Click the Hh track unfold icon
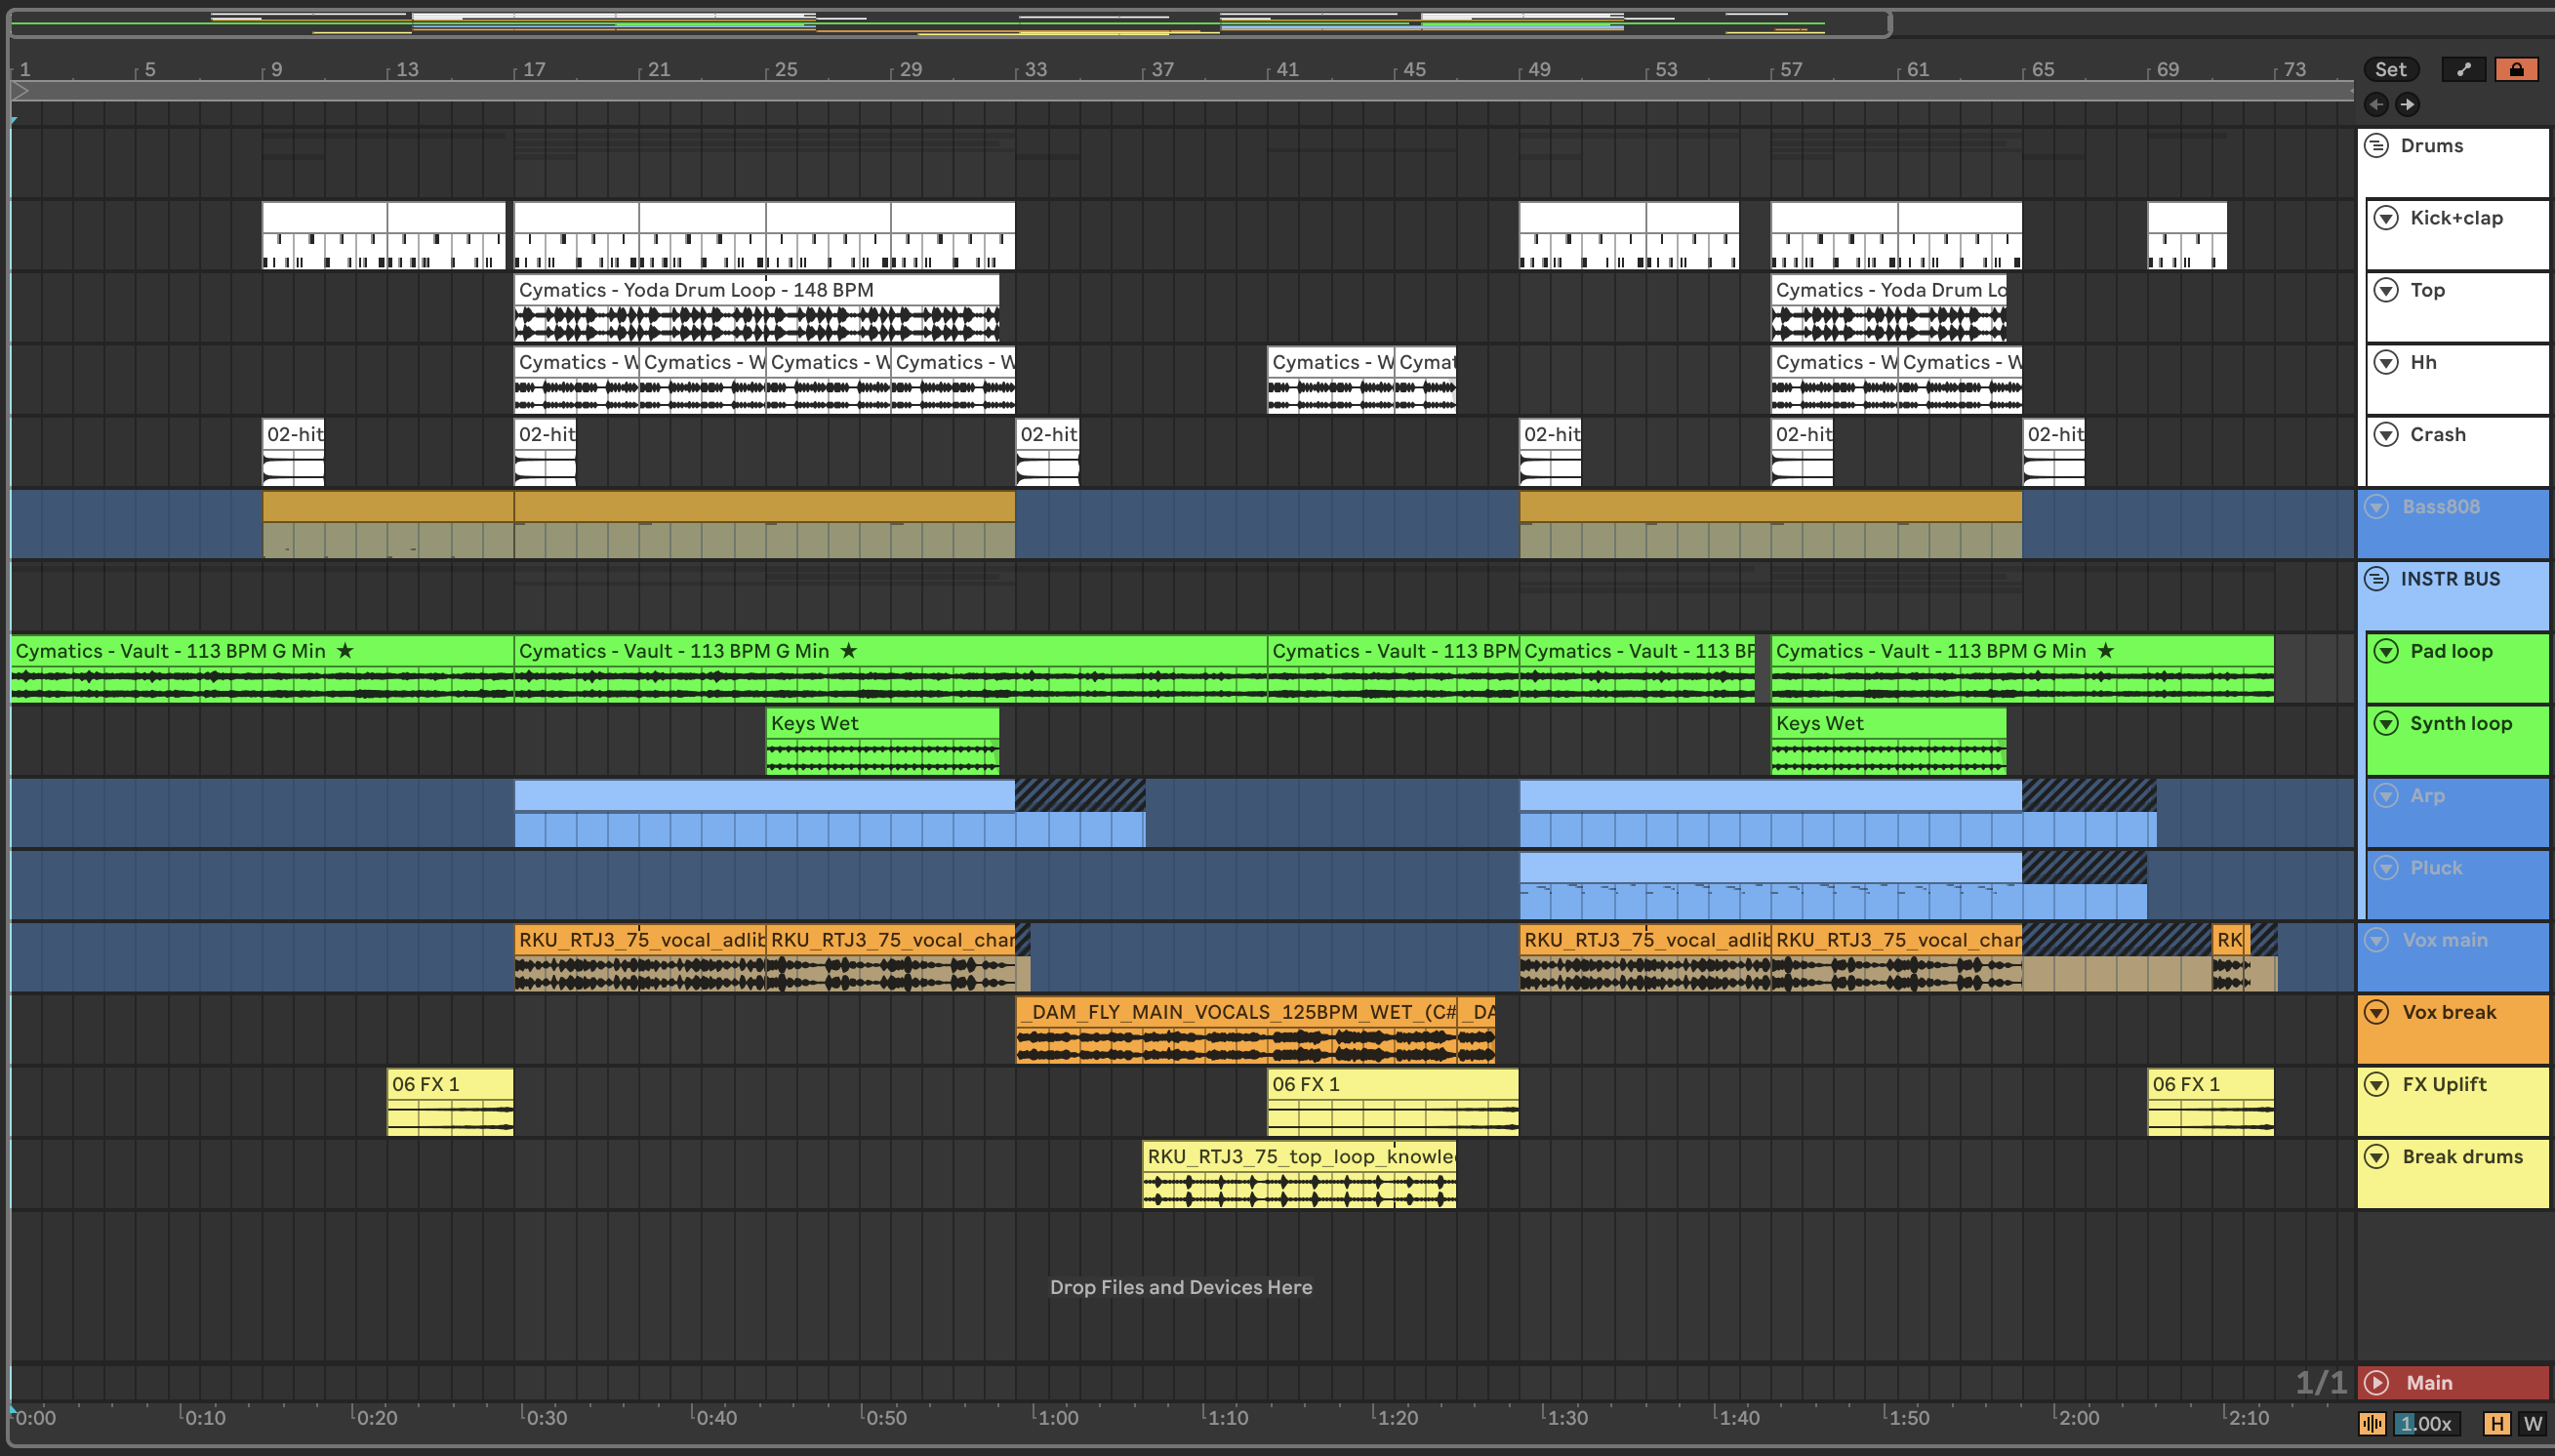The image size is (2555, 1456). [2386, 362]
